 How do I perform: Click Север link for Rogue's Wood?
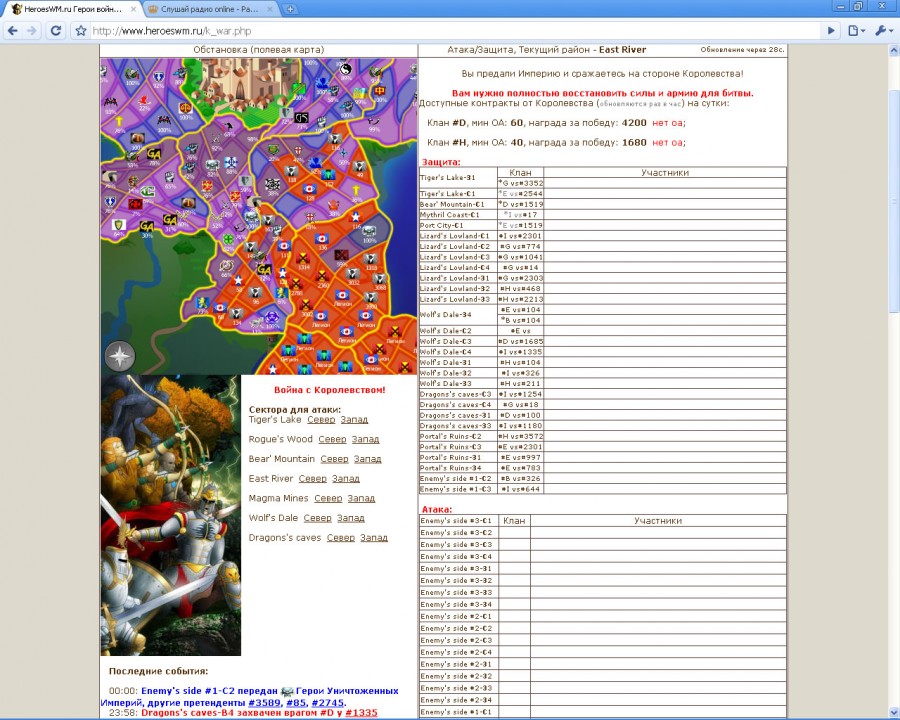(332, 439)
